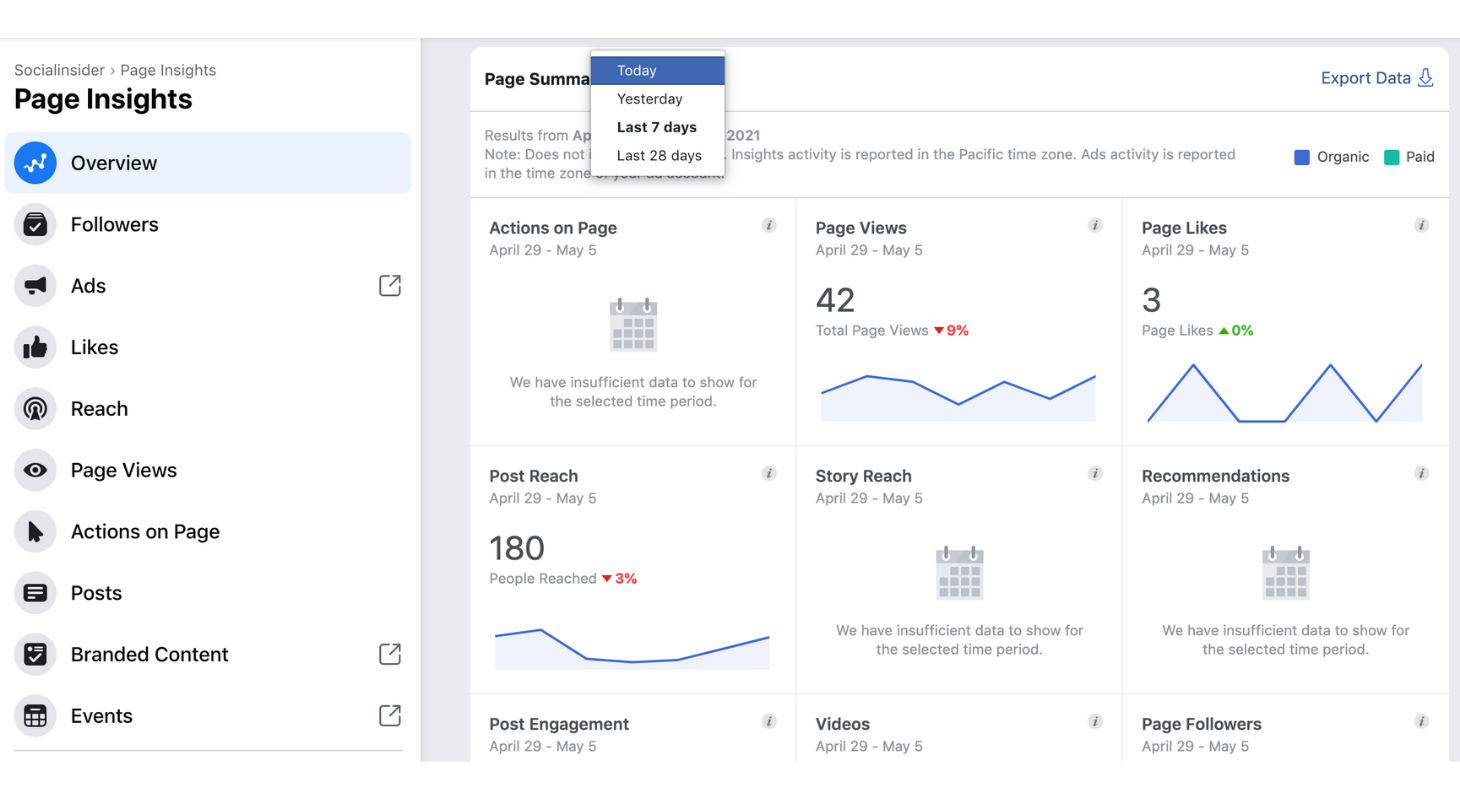Click the Videos card title
This screenshot has height=800, width=1460.
(x=843, y=724)
